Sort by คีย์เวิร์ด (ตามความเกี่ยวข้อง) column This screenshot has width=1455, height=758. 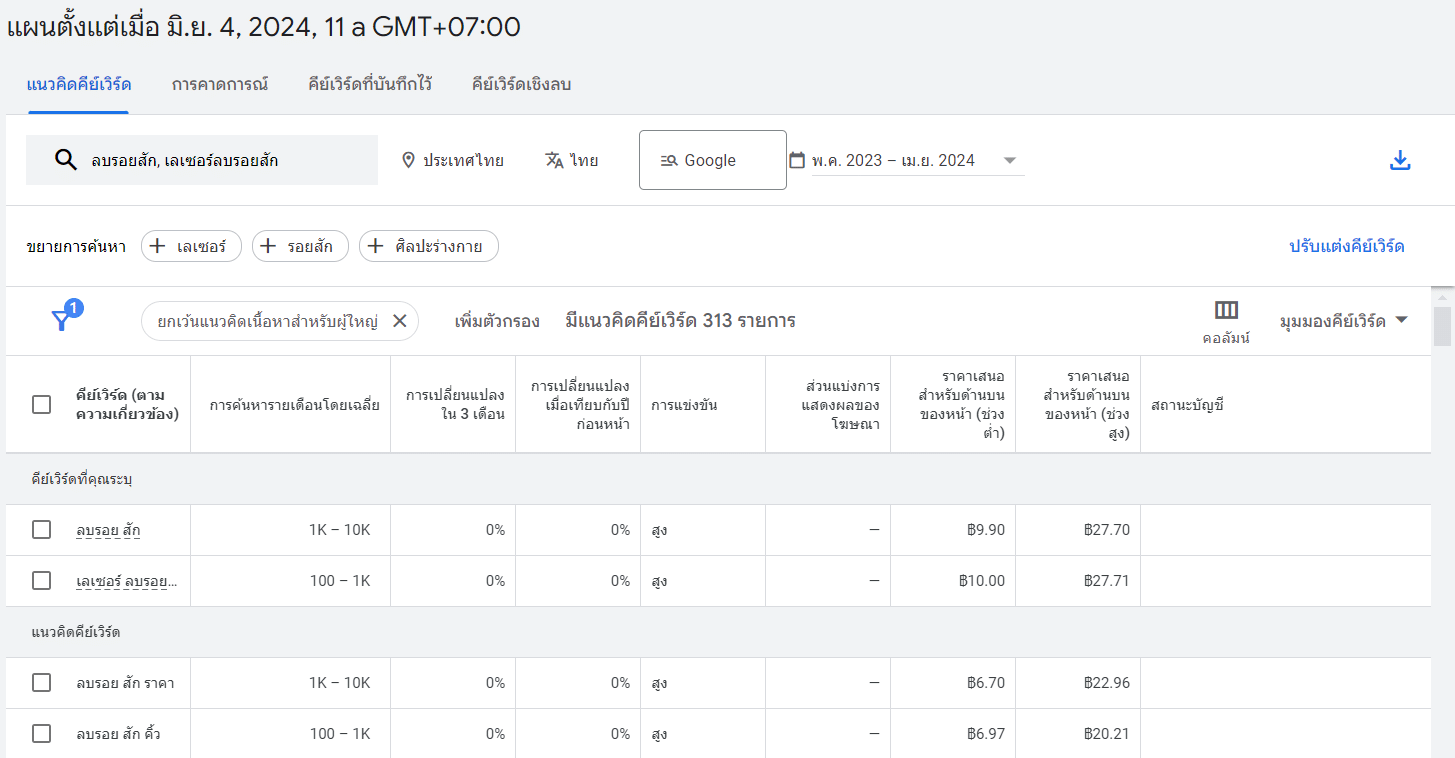coord(127,404)
